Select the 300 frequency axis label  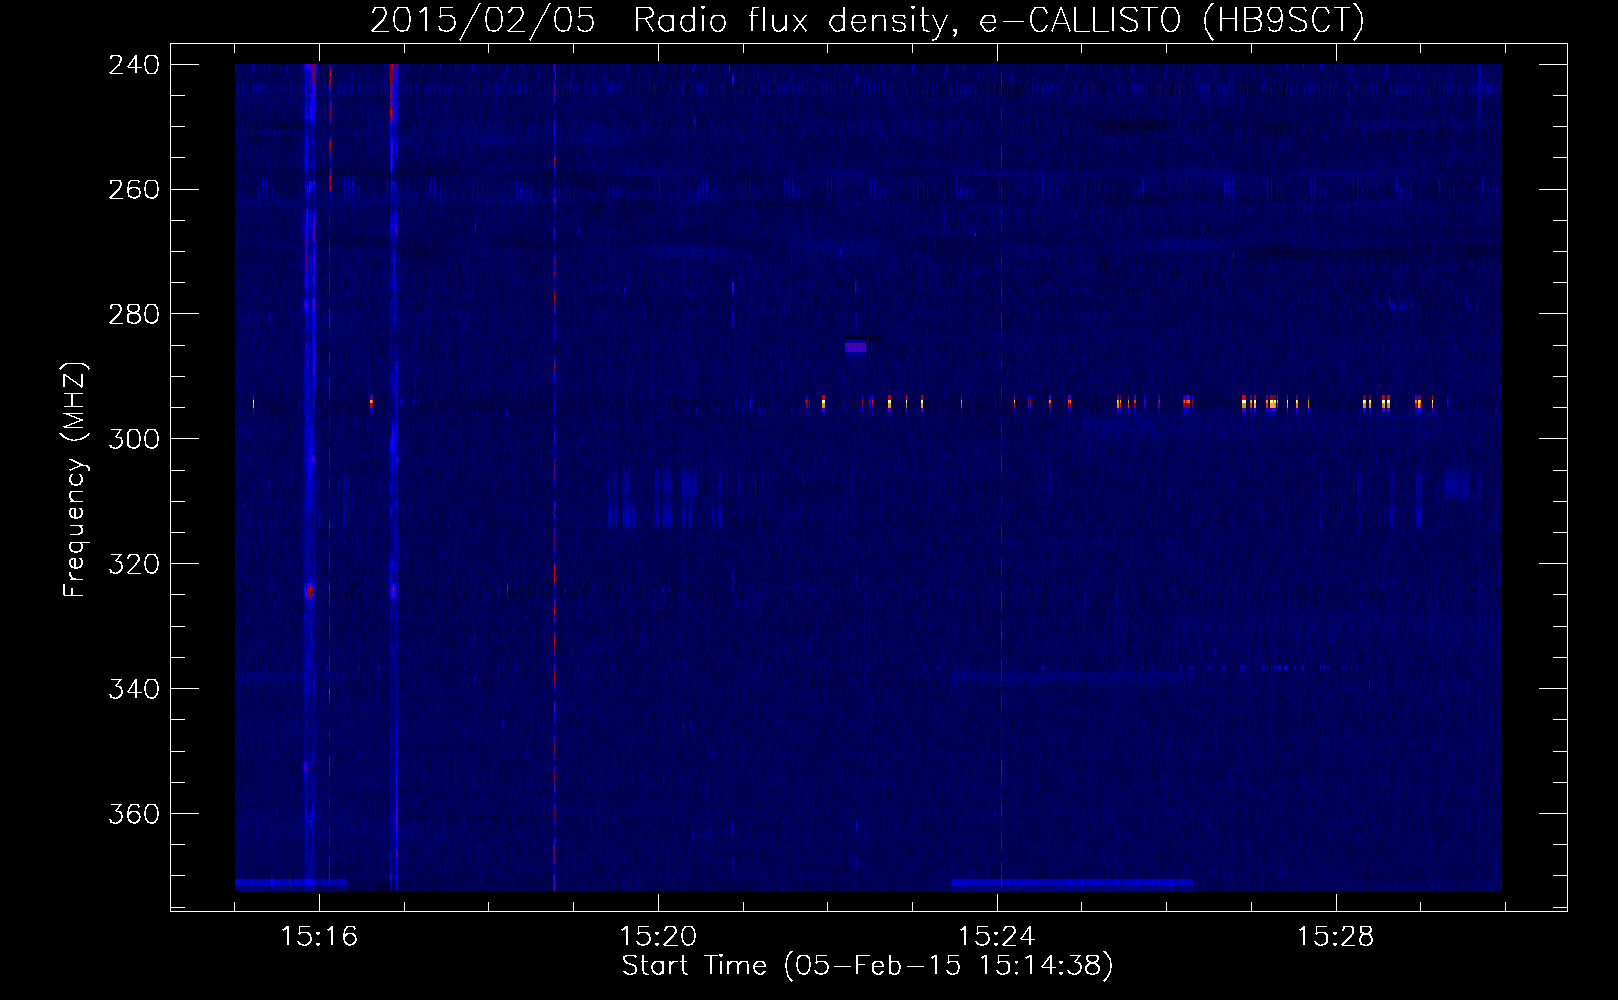coord(133,440)
